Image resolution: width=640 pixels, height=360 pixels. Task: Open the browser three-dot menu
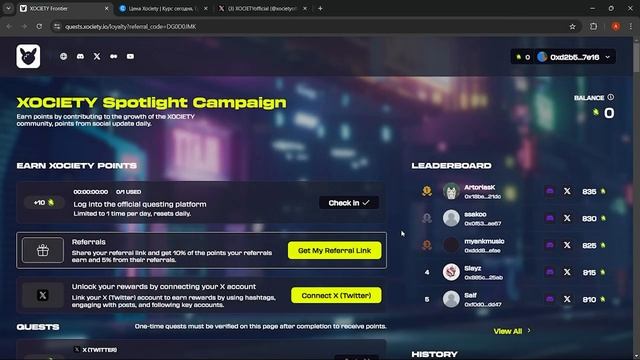coord(631,27)
